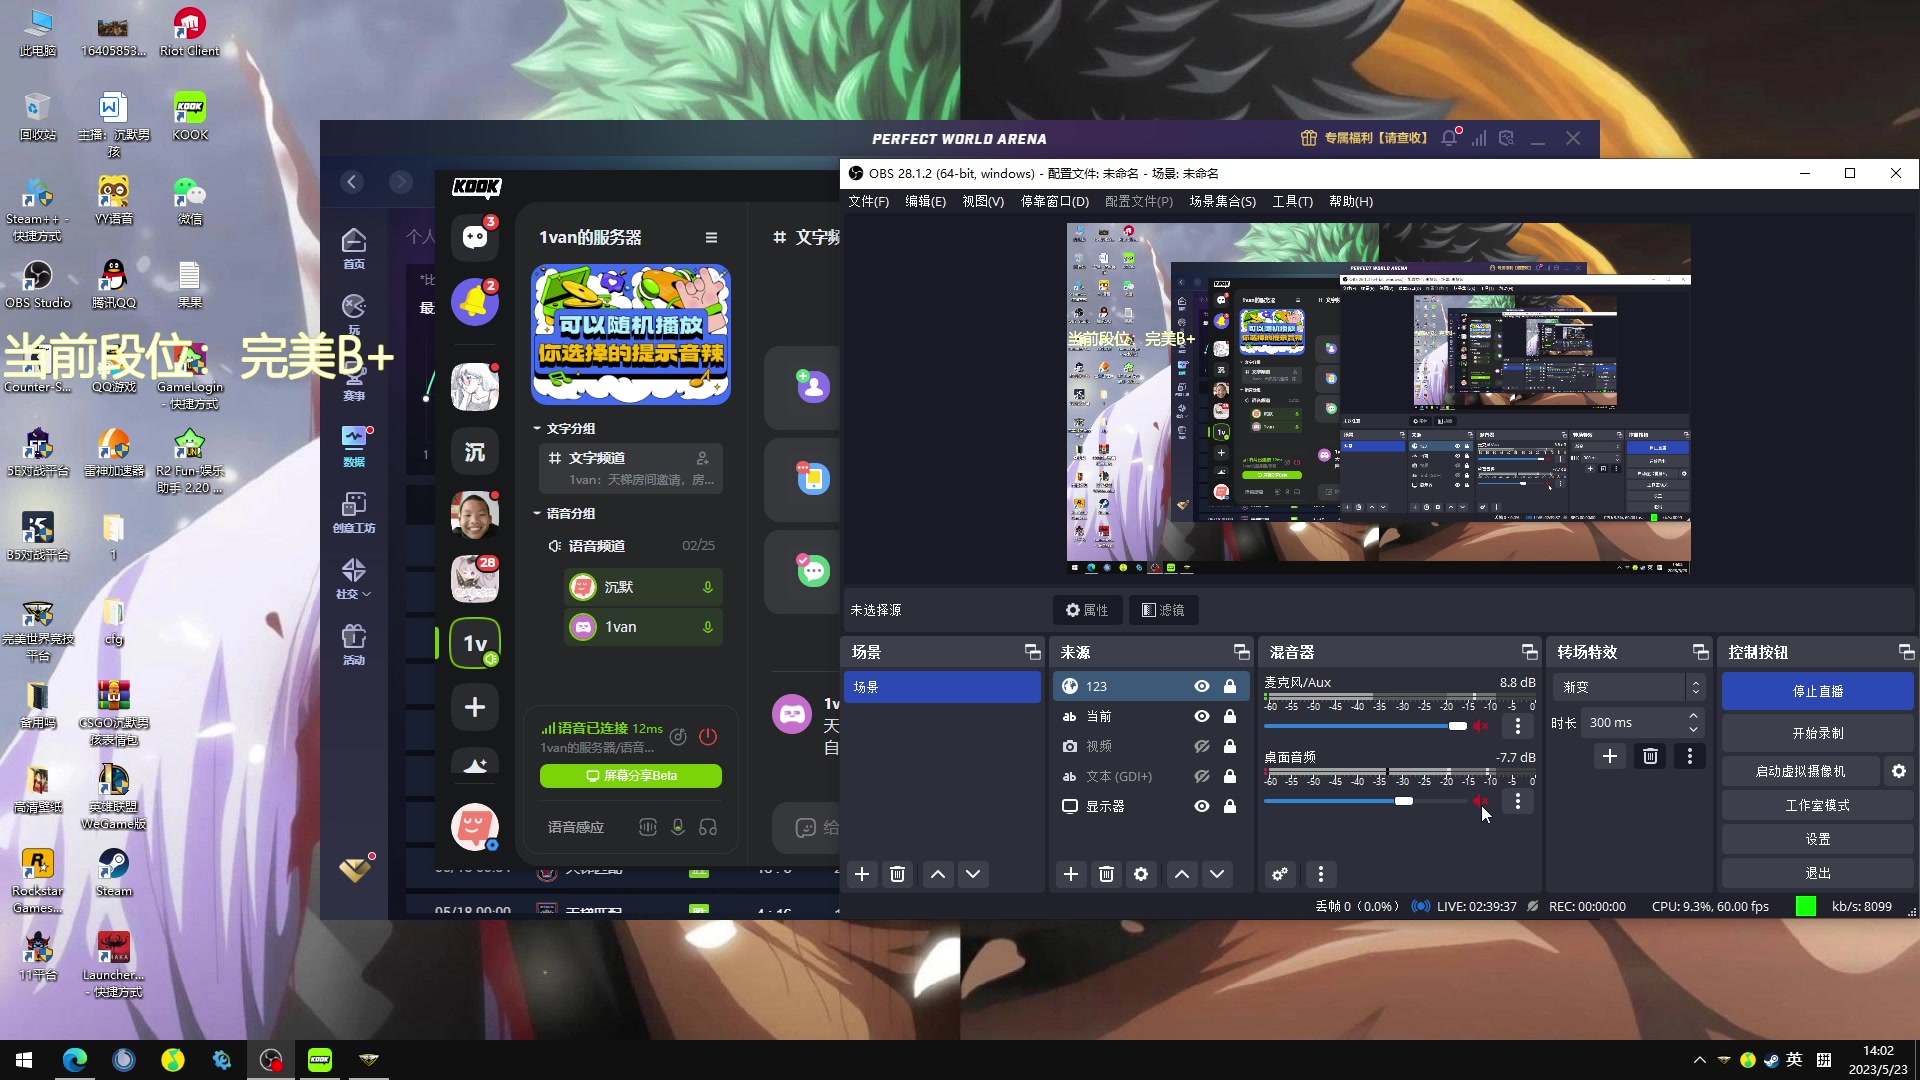
Task: Pop out the 场景 dock panel
Action: click(x=1033, y=652)
